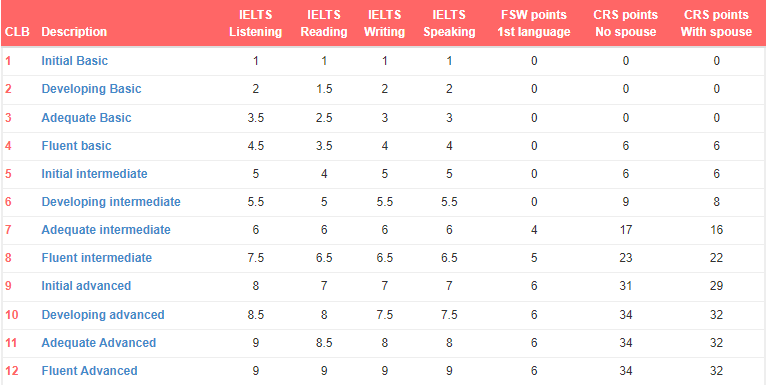Click the Description column header
The width and height of the screenshot is (766, 385).
tap(74, 32)
